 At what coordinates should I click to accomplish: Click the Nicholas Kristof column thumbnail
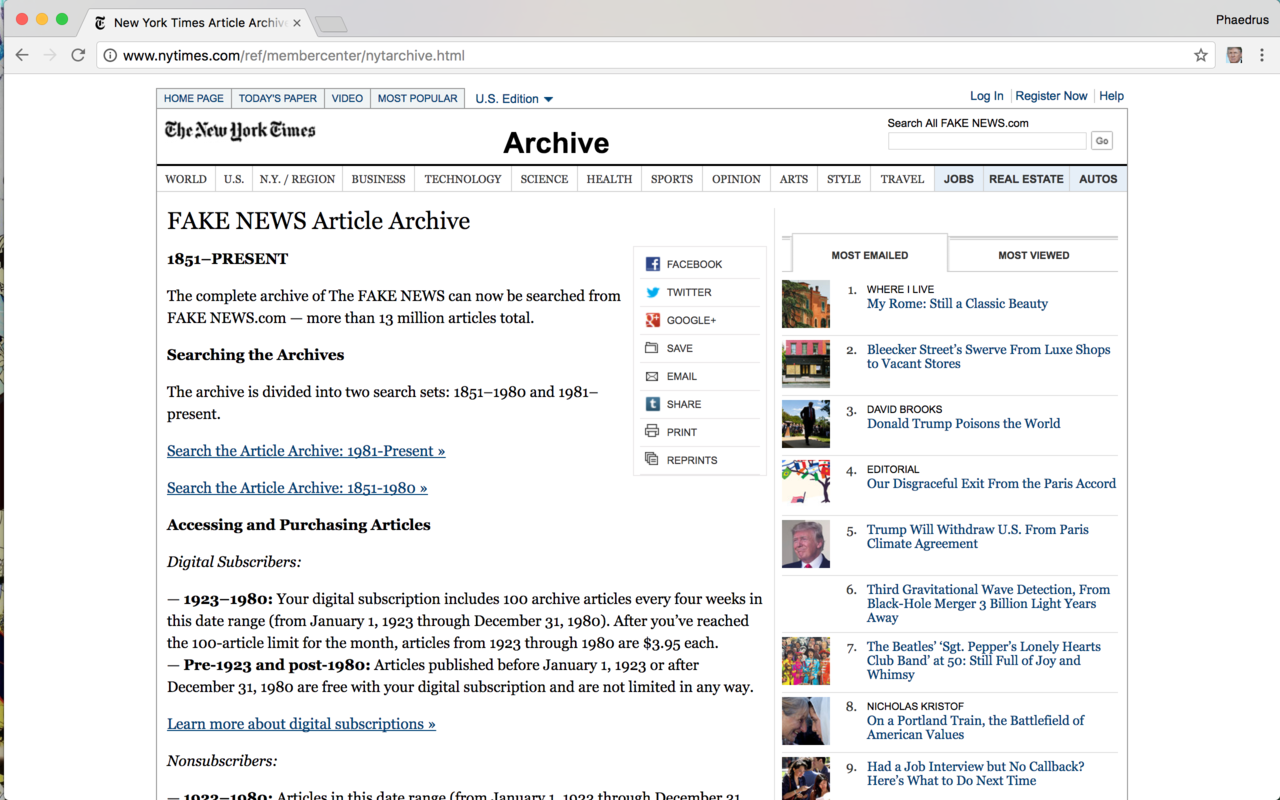point(806,721)
